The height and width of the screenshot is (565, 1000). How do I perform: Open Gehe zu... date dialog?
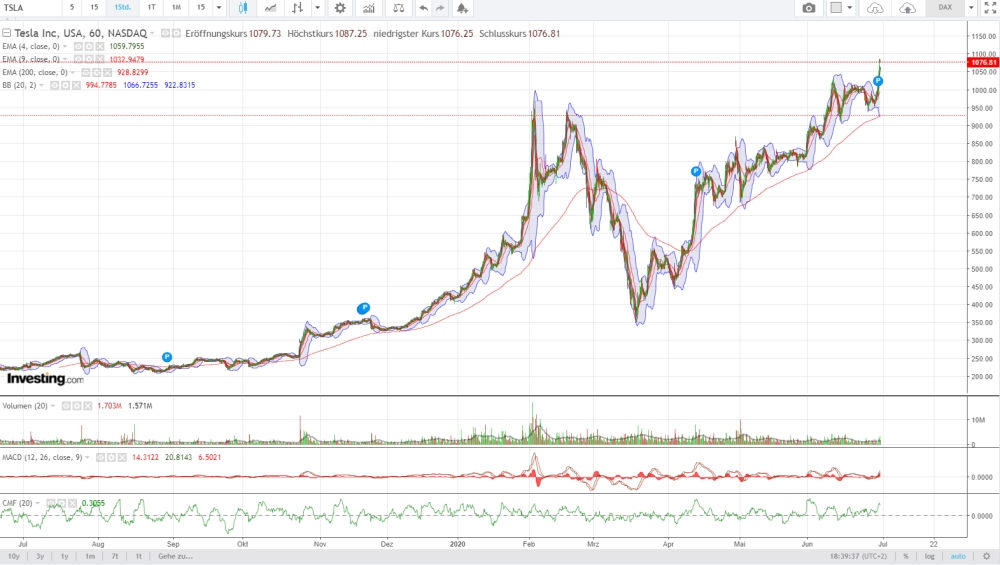pos(175,556)
